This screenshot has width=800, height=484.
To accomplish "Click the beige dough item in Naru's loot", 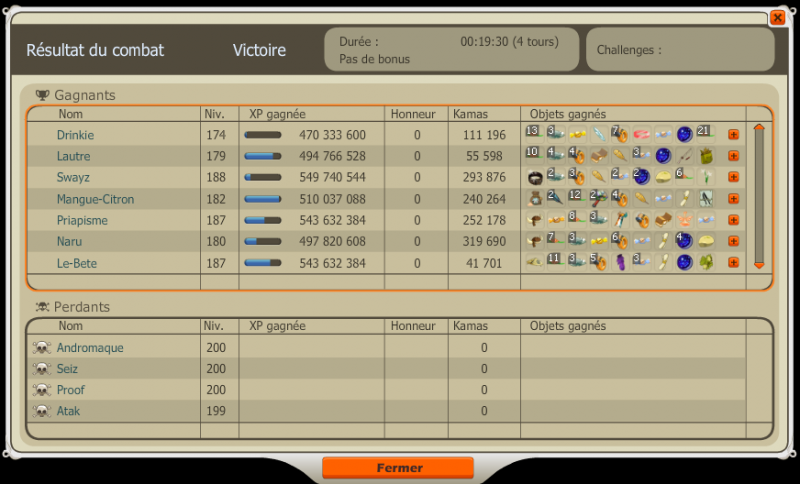I will 706,241.
